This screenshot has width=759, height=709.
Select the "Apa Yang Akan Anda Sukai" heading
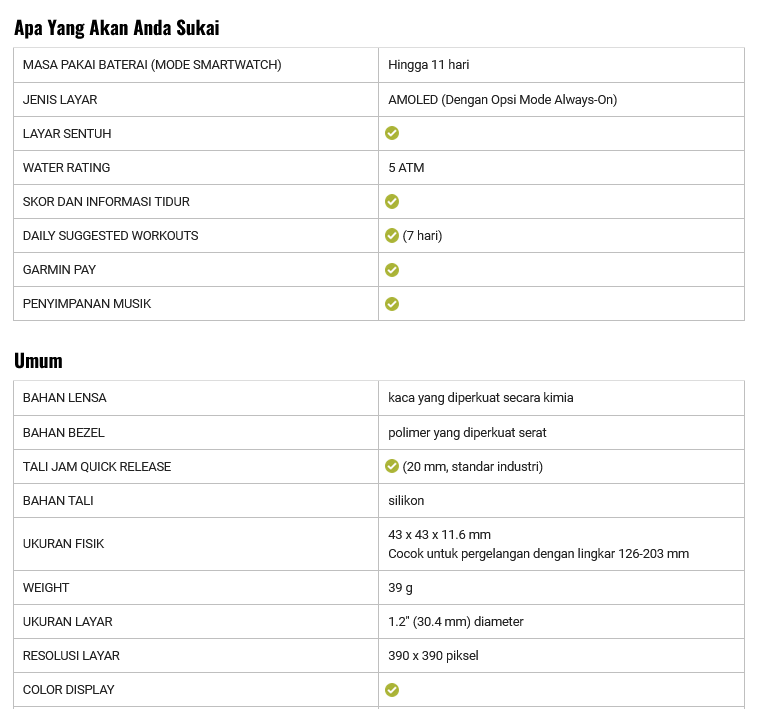click(x=117, y=27)
